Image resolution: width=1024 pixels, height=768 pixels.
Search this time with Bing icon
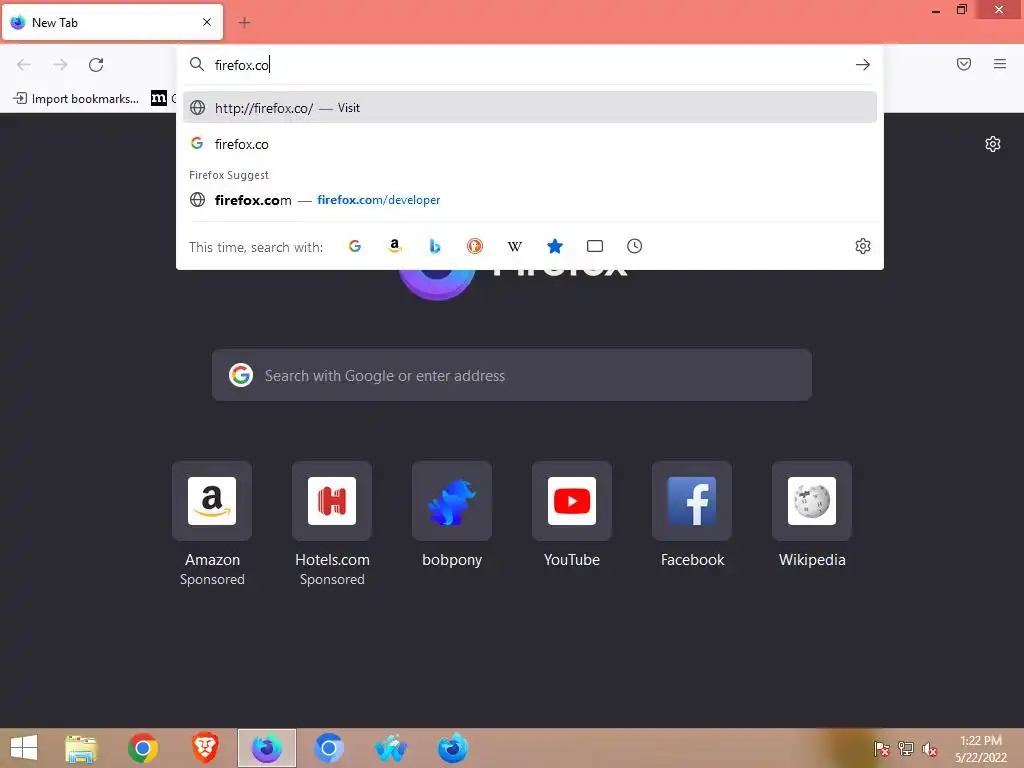[435, 246]
